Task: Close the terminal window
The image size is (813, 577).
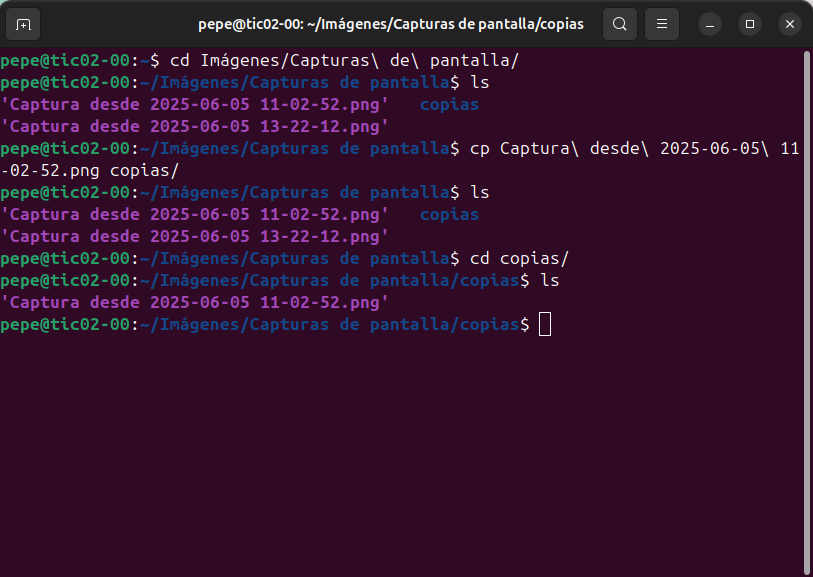Action: point(789,23)
